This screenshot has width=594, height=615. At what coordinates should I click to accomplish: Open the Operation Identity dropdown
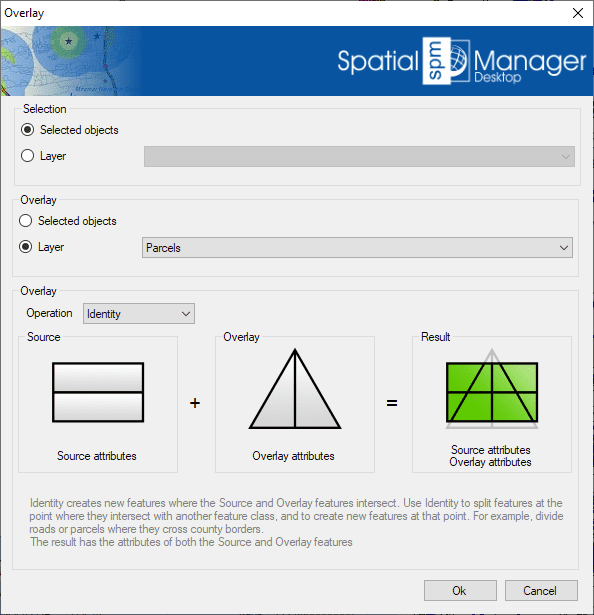138,313
